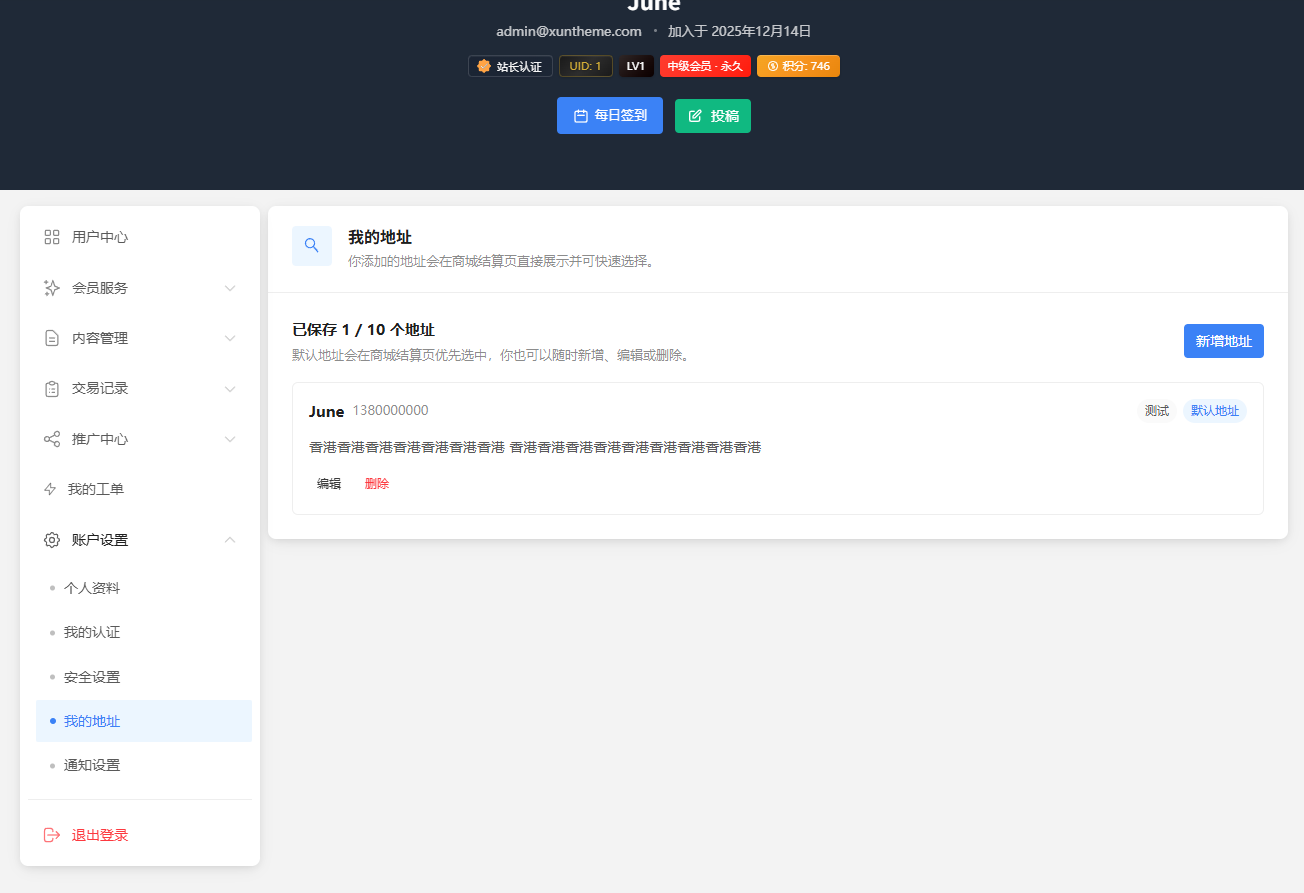Viewport: 1304px width, 893px height.
Task: Click the red logout icon
Action: pos(52,835)
